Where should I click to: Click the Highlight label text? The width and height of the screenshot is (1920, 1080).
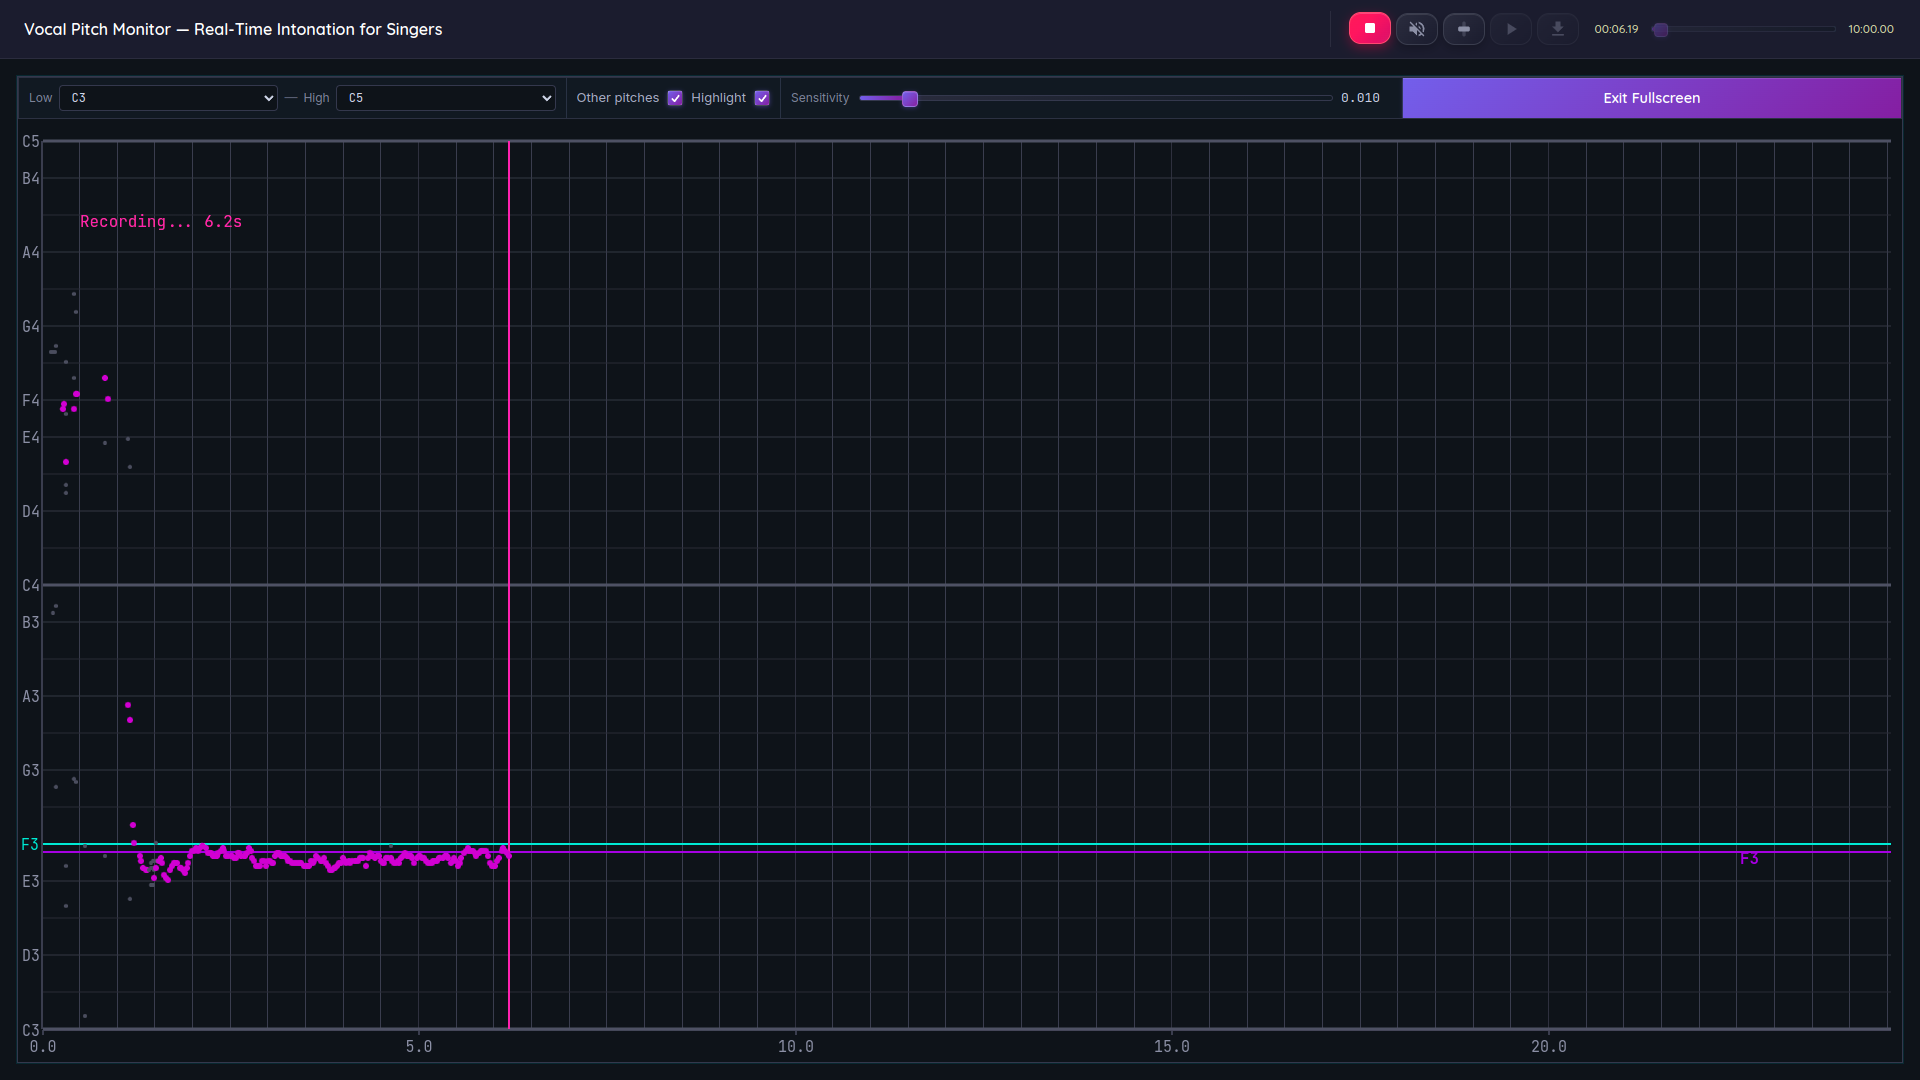coord(718,98)
